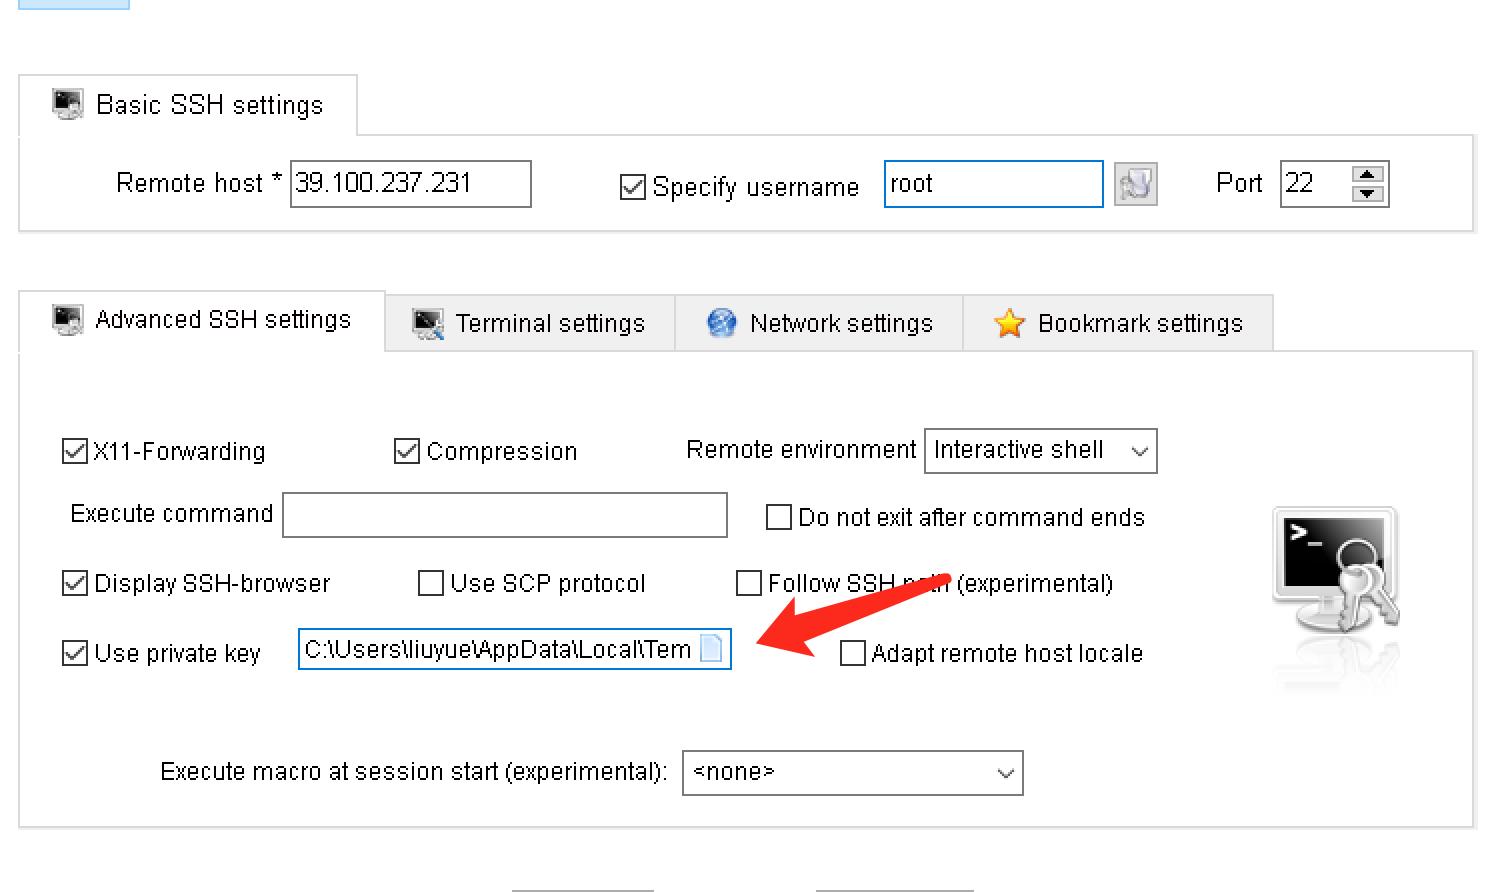Image resolution: width=1492 pixels, height=892 pixels.
Task: Switch to the Terminal settings tab
Action: [529, 323]
